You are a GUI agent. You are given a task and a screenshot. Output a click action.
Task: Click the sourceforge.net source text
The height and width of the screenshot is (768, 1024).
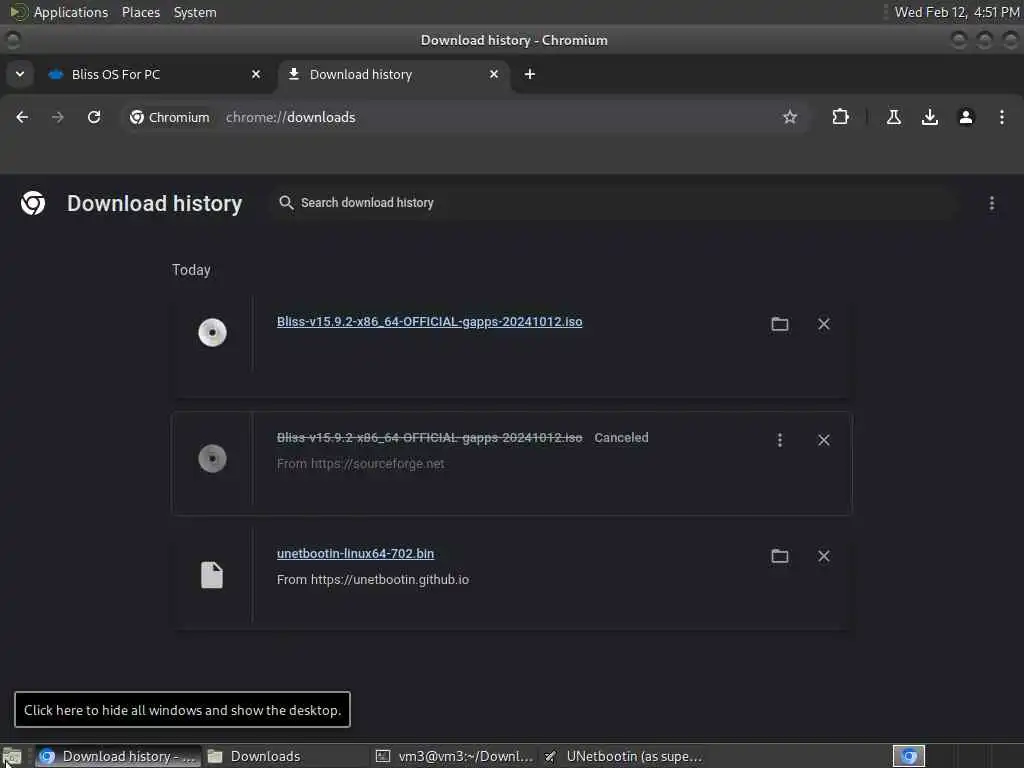360,464
